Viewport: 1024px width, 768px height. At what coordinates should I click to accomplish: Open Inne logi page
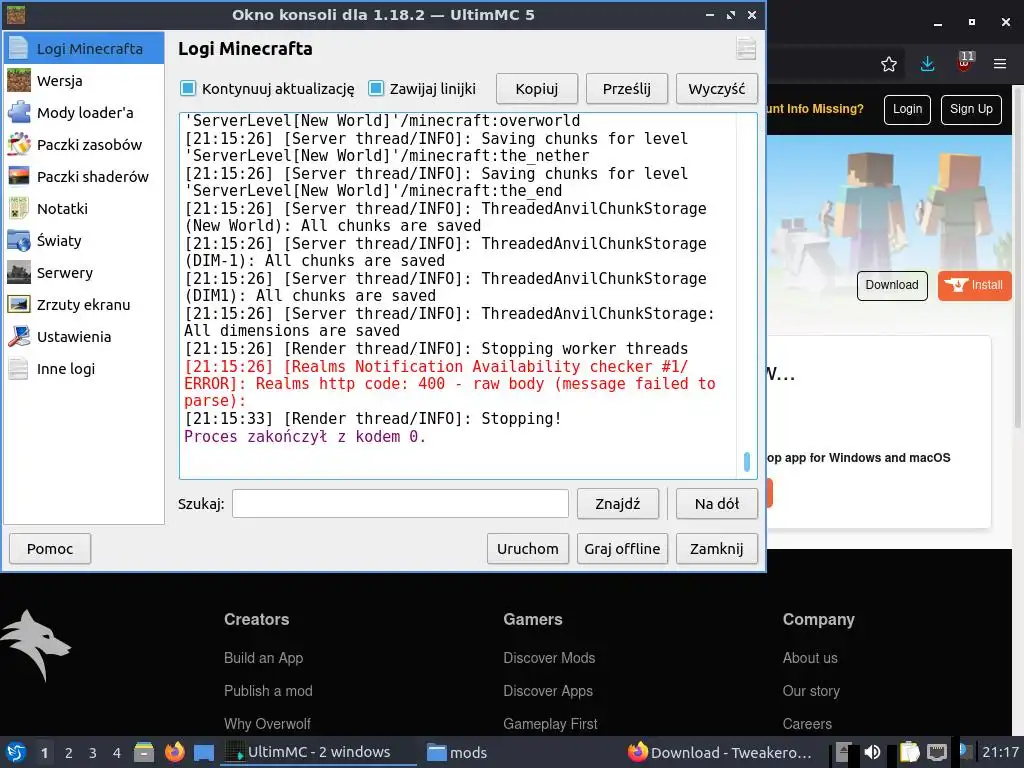tap(84, 368)
